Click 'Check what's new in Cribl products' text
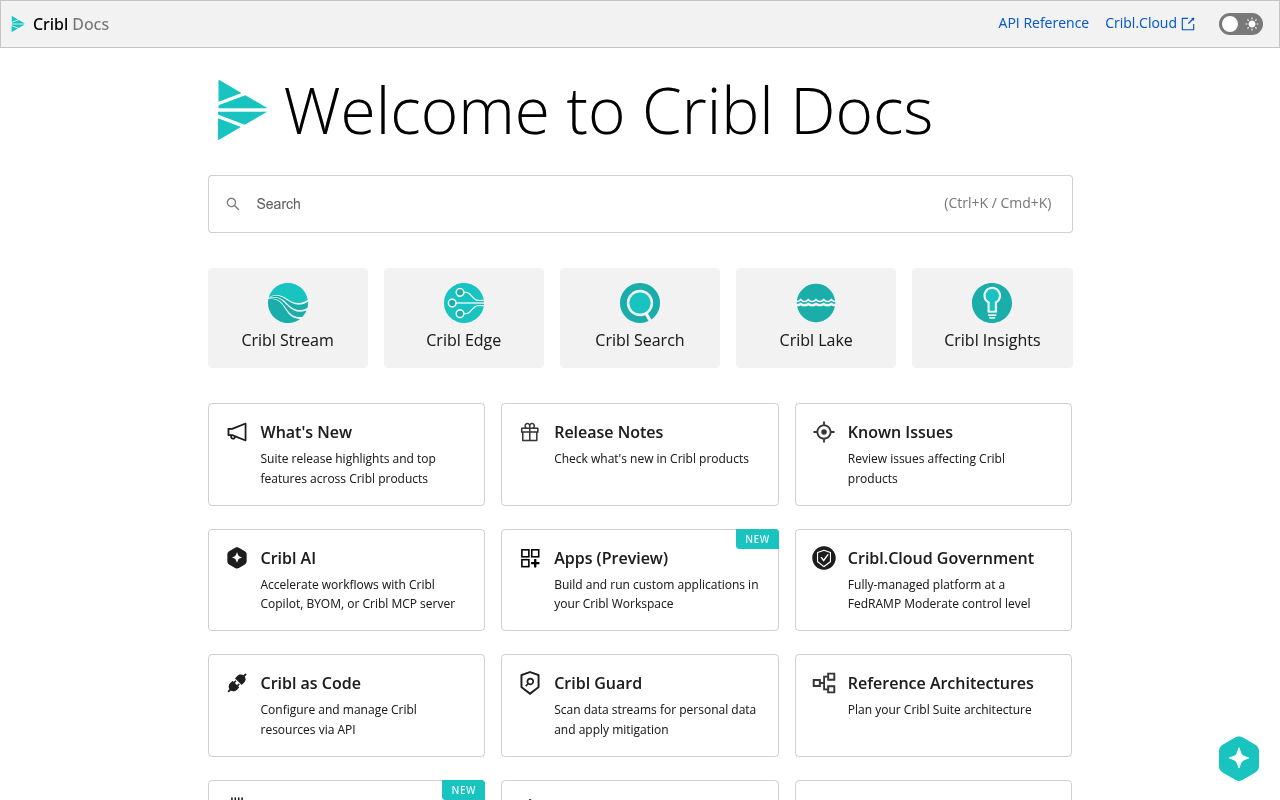Screen dimensions: 1280x800 coord(652,459)
